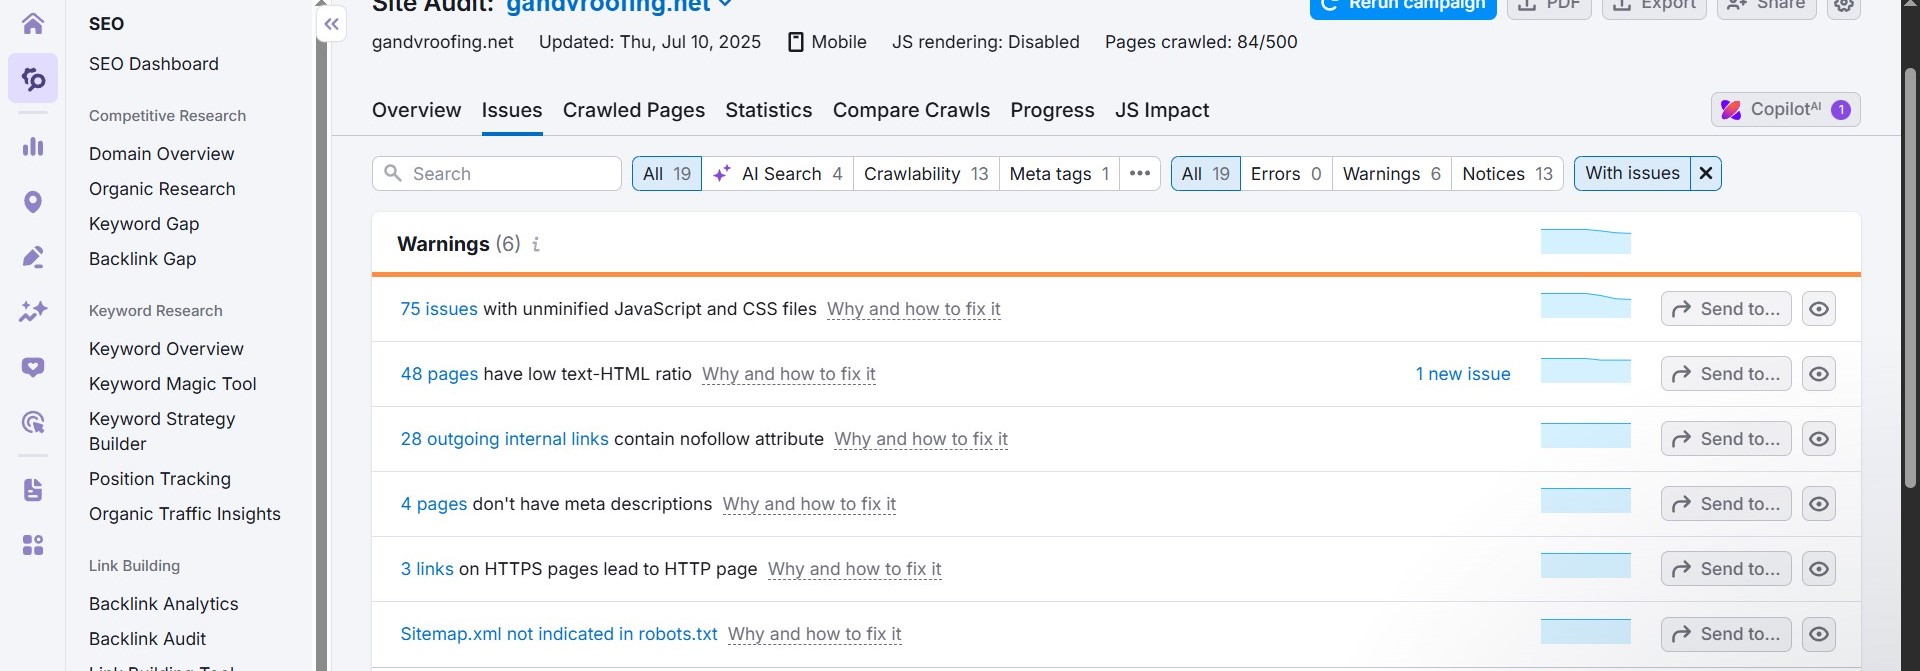Click the Mobile device icon in the header
This screenshot has width=1920, height=671.
(796, 42)
